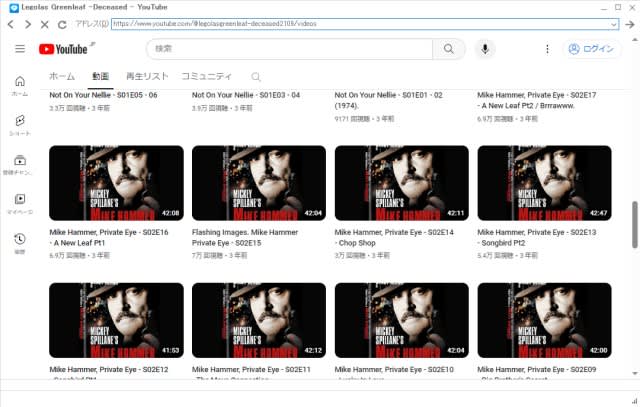Click the ログイン sign-in button
The image size is (640, 407).
click(x=591, y=49)
